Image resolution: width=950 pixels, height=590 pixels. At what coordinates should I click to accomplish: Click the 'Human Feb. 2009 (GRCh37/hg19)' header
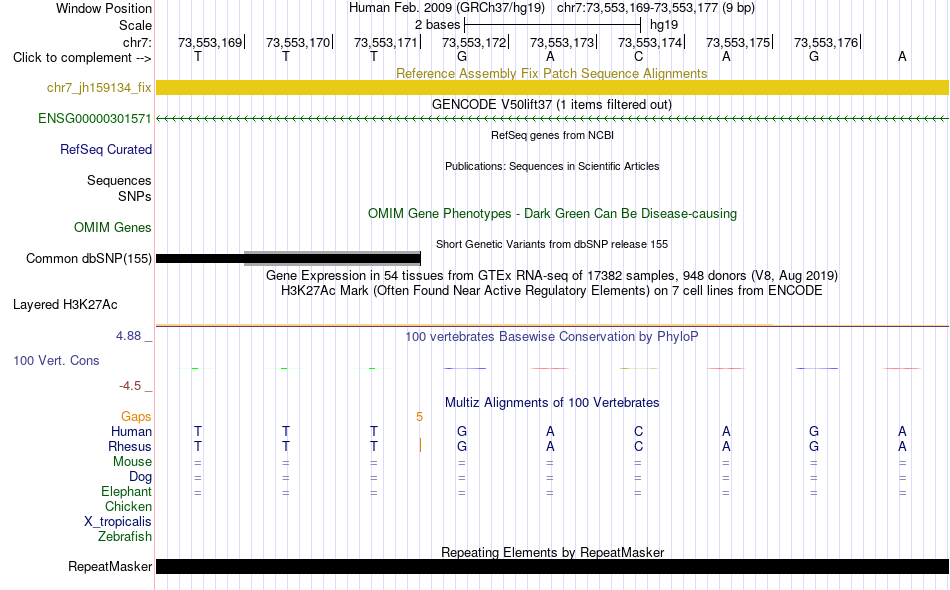(x=447, y=8)
